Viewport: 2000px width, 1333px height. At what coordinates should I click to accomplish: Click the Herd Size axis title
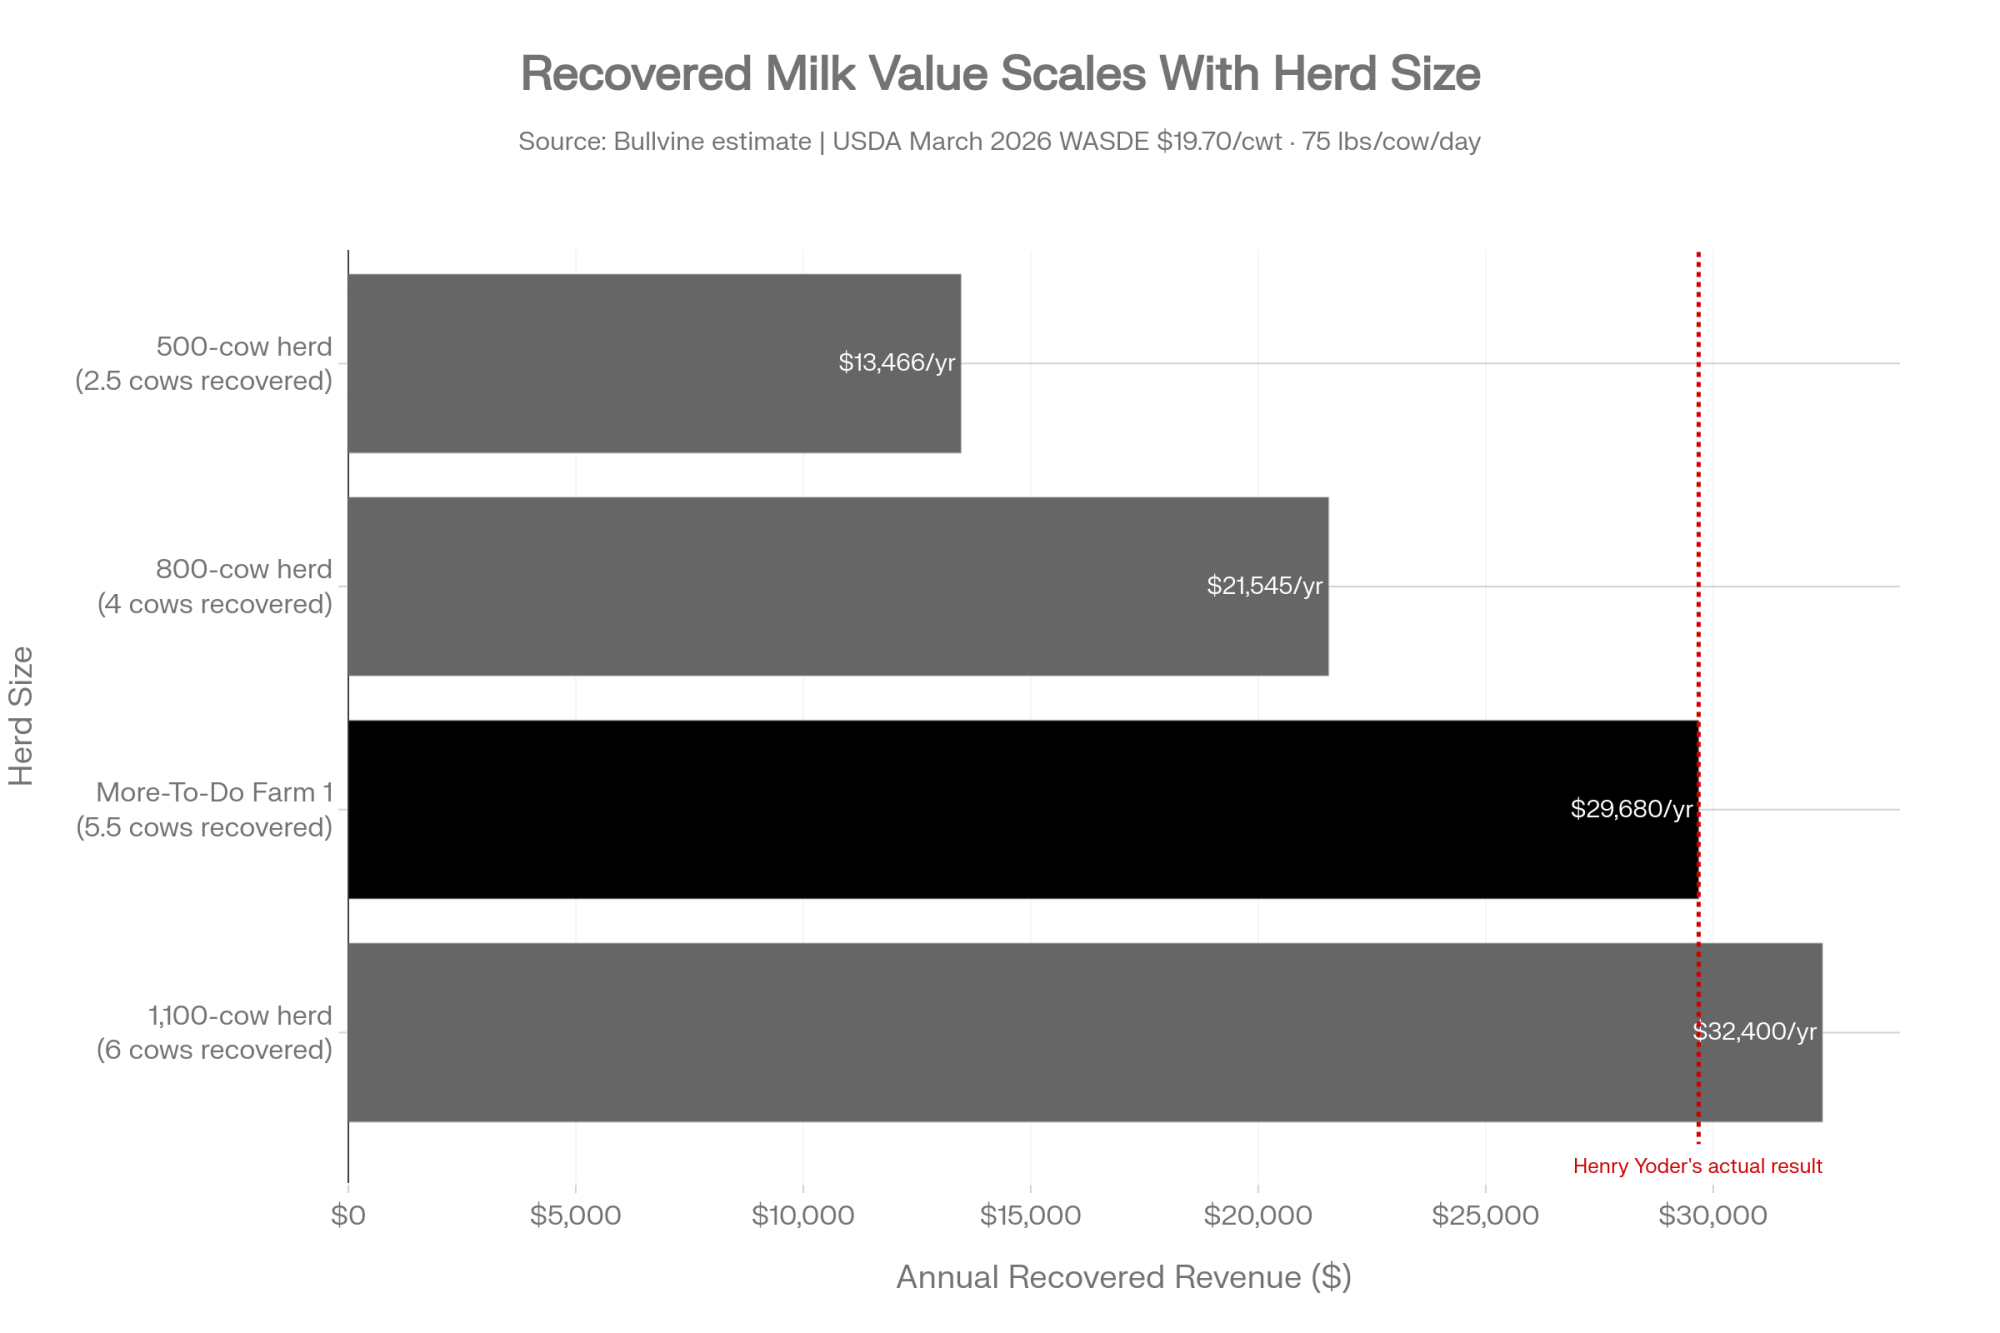pyautogui.click(x=21, y=716)
